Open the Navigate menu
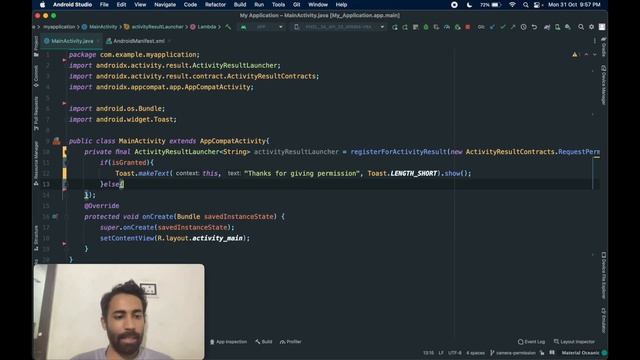This screenshot has width=640, height=360. click(x=165, y=5)
